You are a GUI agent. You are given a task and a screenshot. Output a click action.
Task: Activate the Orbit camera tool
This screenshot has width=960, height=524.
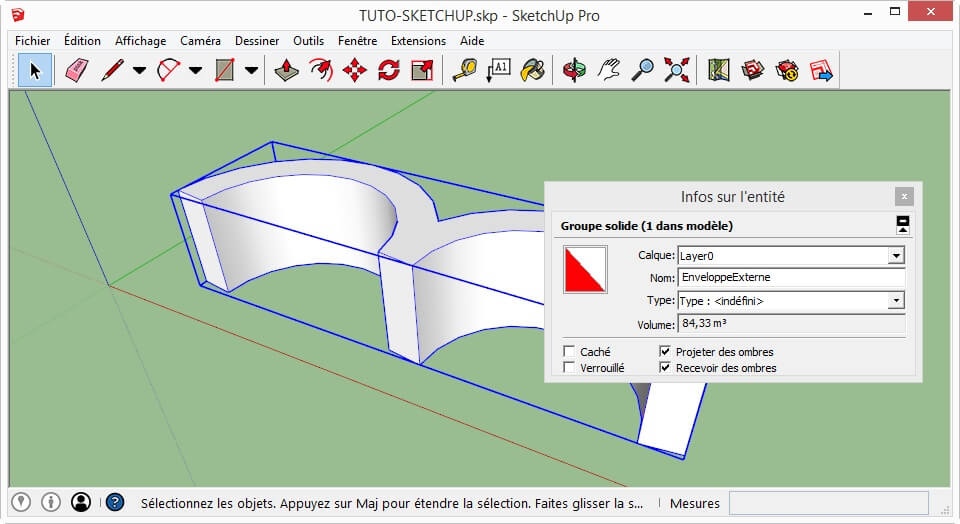[574, 70]
